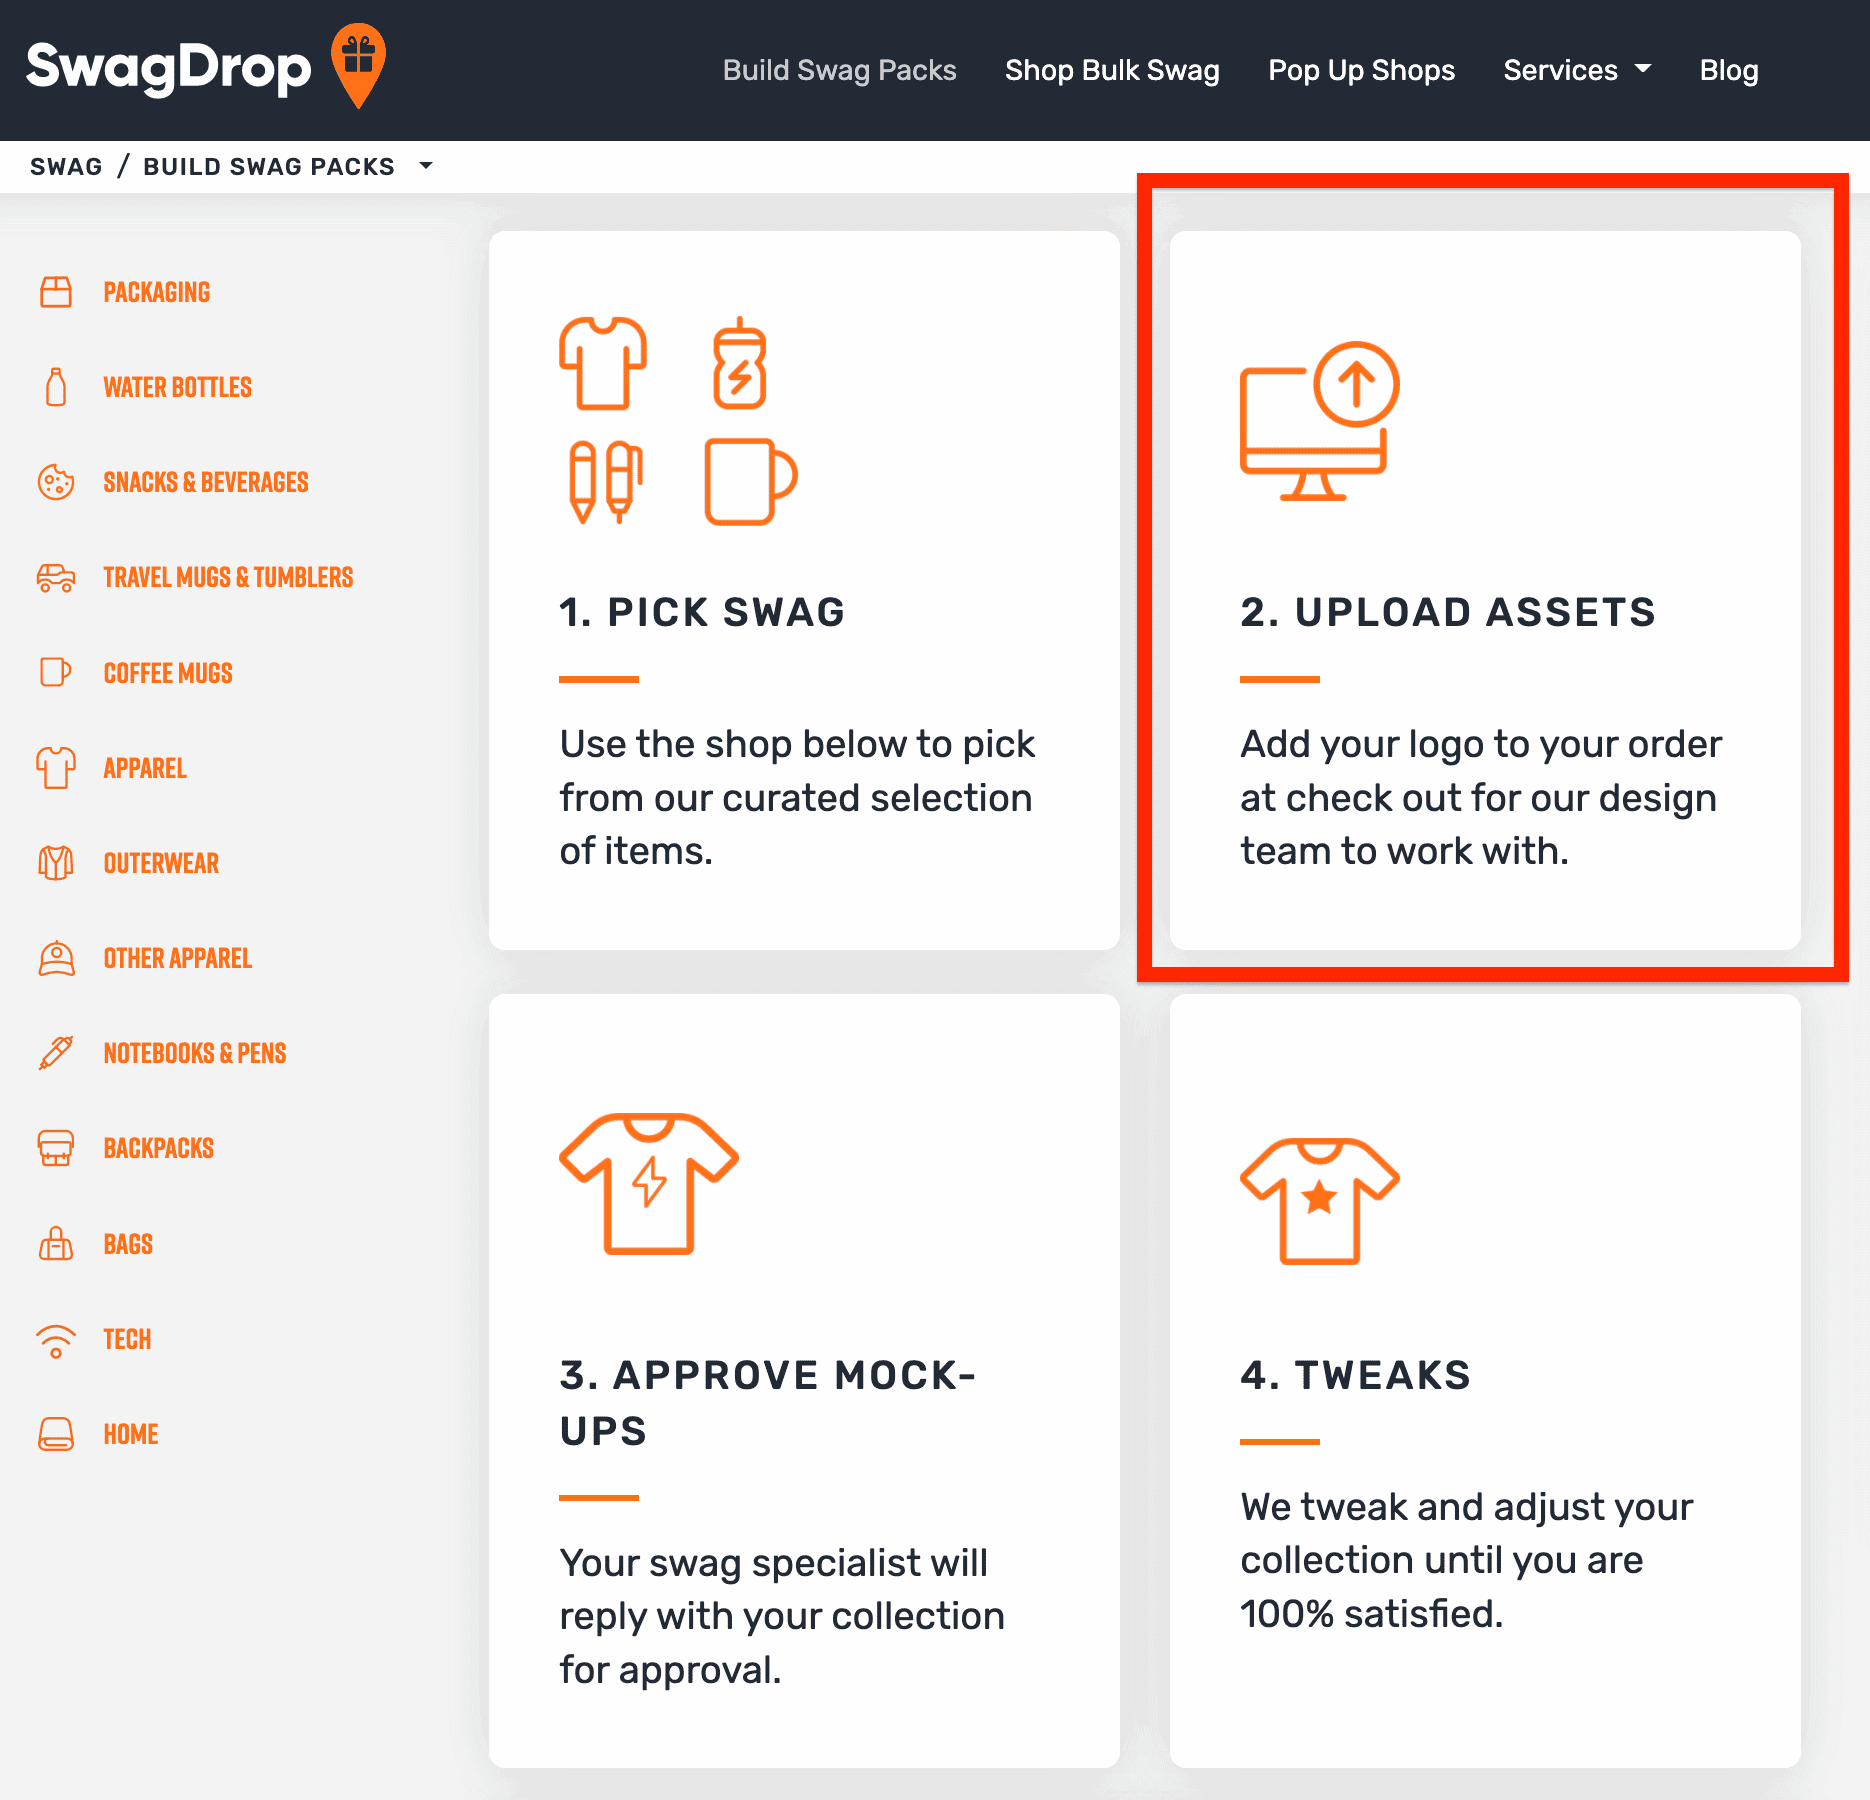Expand the Build Swag Packs breadcrumb dropdown
The height and width of the screenshot is (1800, 1870).
pyautogui.click(x=426, y=166)
